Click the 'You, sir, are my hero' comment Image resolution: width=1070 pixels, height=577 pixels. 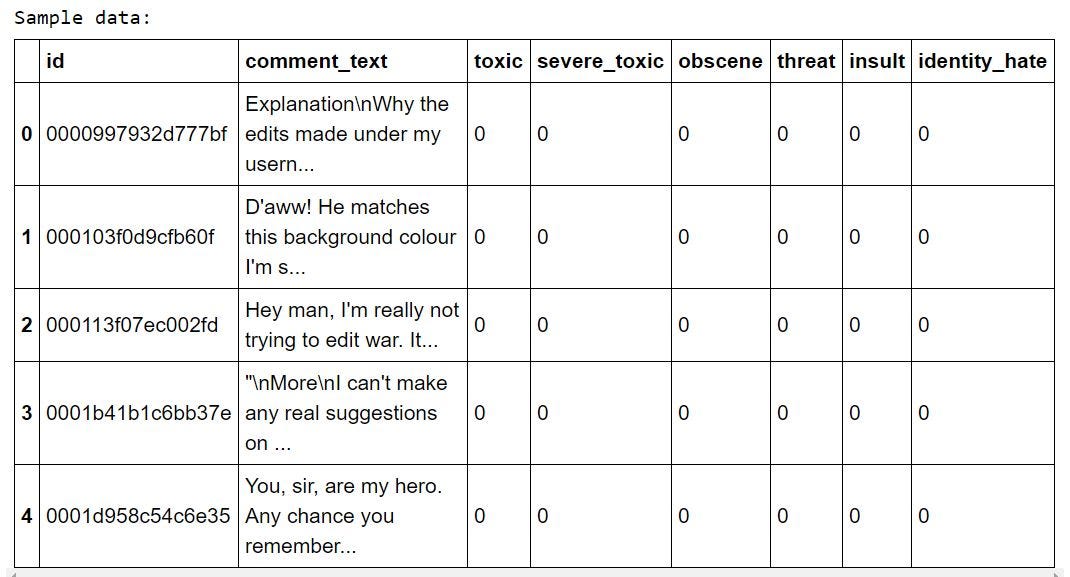343,516
